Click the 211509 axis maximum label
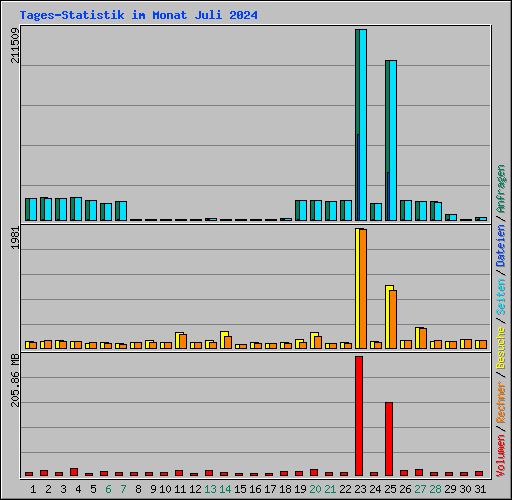 click(x=15, y=45)
